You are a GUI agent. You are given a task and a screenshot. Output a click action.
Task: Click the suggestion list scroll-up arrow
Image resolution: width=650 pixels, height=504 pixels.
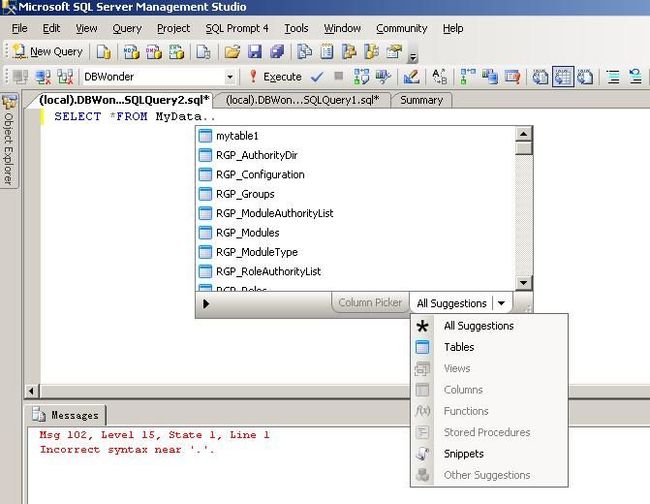click(523, 134)
